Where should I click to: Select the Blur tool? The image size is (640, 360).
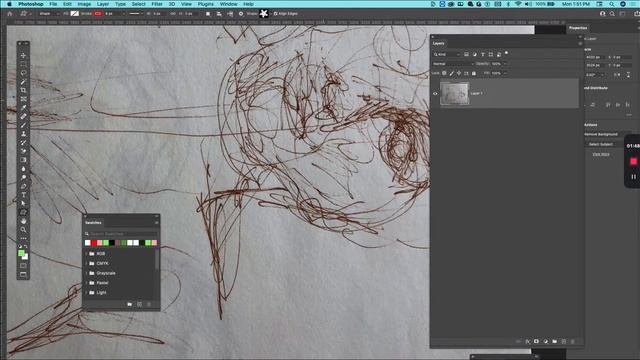click(x=23, y=169)
